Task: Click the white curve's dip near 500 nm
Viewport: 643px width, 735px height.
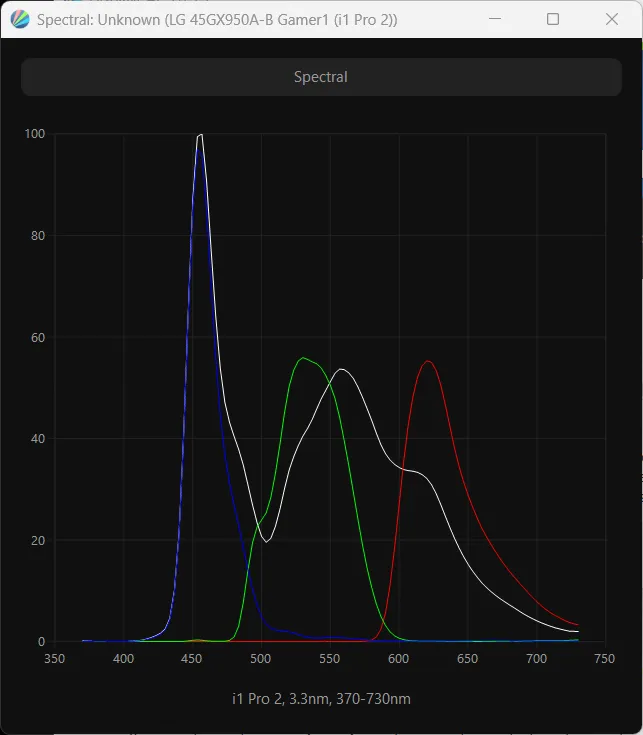Action: tap(266, 541)
